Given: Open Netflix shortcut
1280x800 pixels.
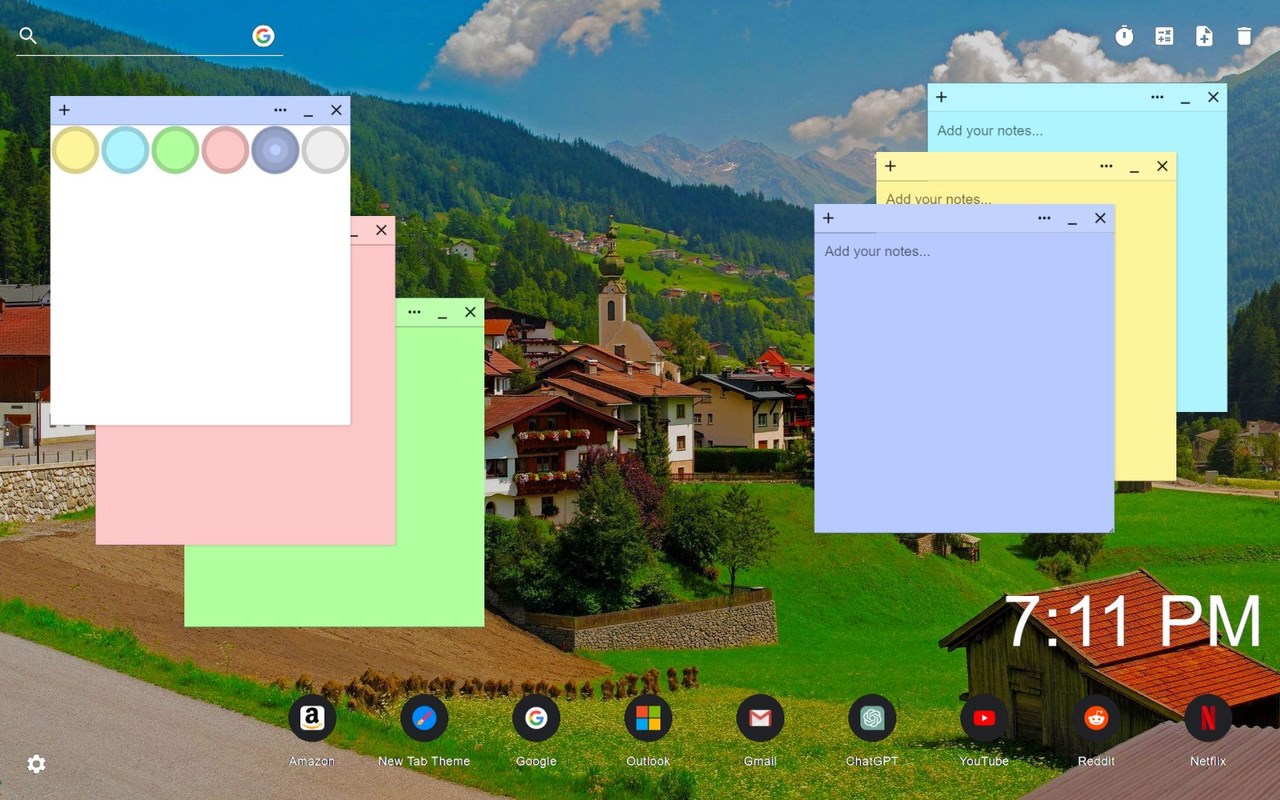Looking at the screenshot, I should coord(1208,718).
